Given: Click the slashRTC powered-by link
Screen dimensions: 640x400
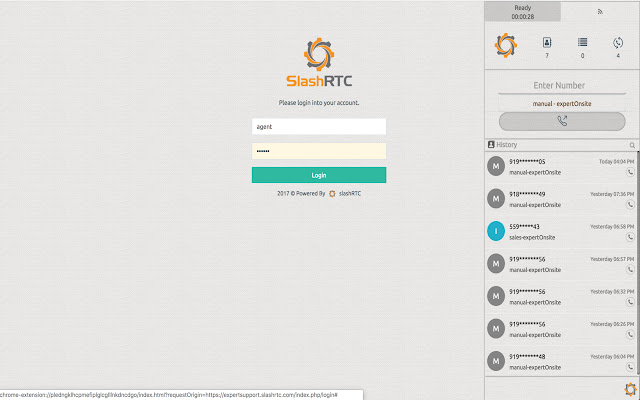Looking at the screenshot, I should [x=349, y=193].
